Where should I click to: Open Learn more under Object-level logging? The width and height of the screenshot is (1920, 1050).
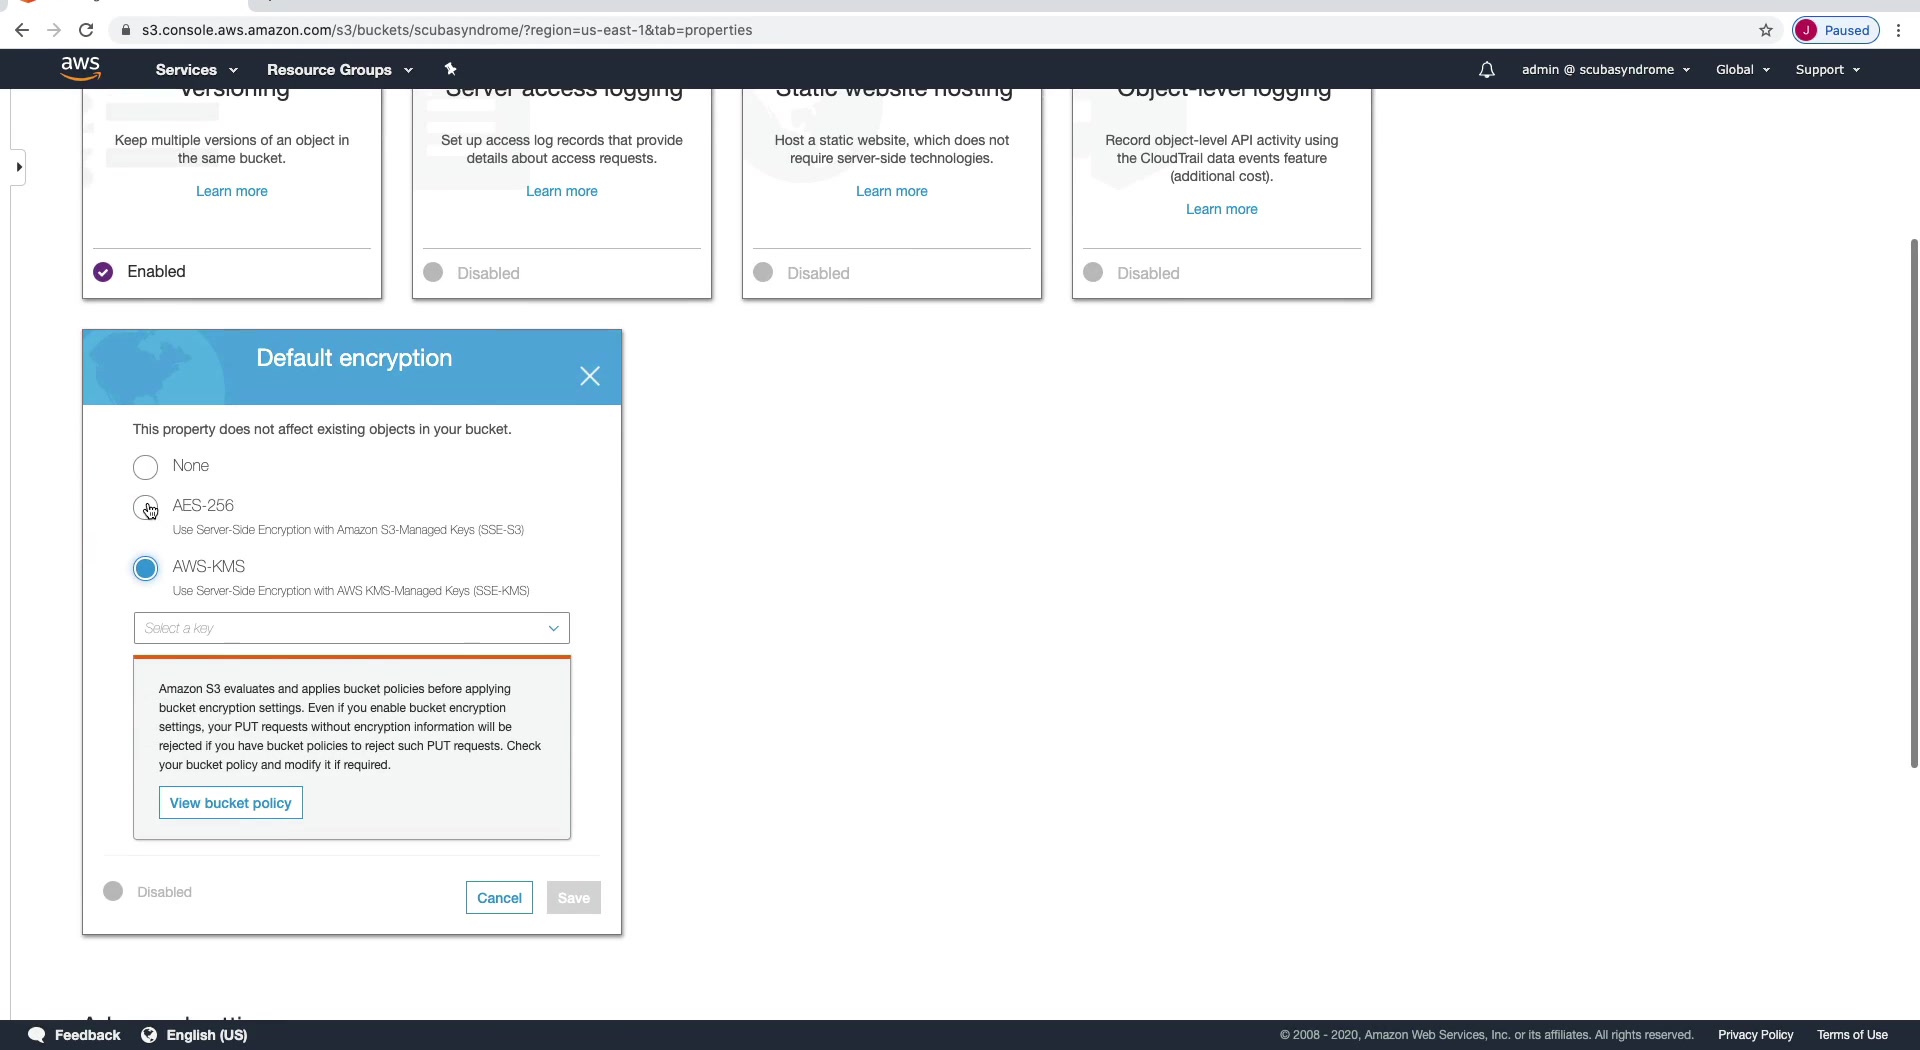[x=1222, y=209]
